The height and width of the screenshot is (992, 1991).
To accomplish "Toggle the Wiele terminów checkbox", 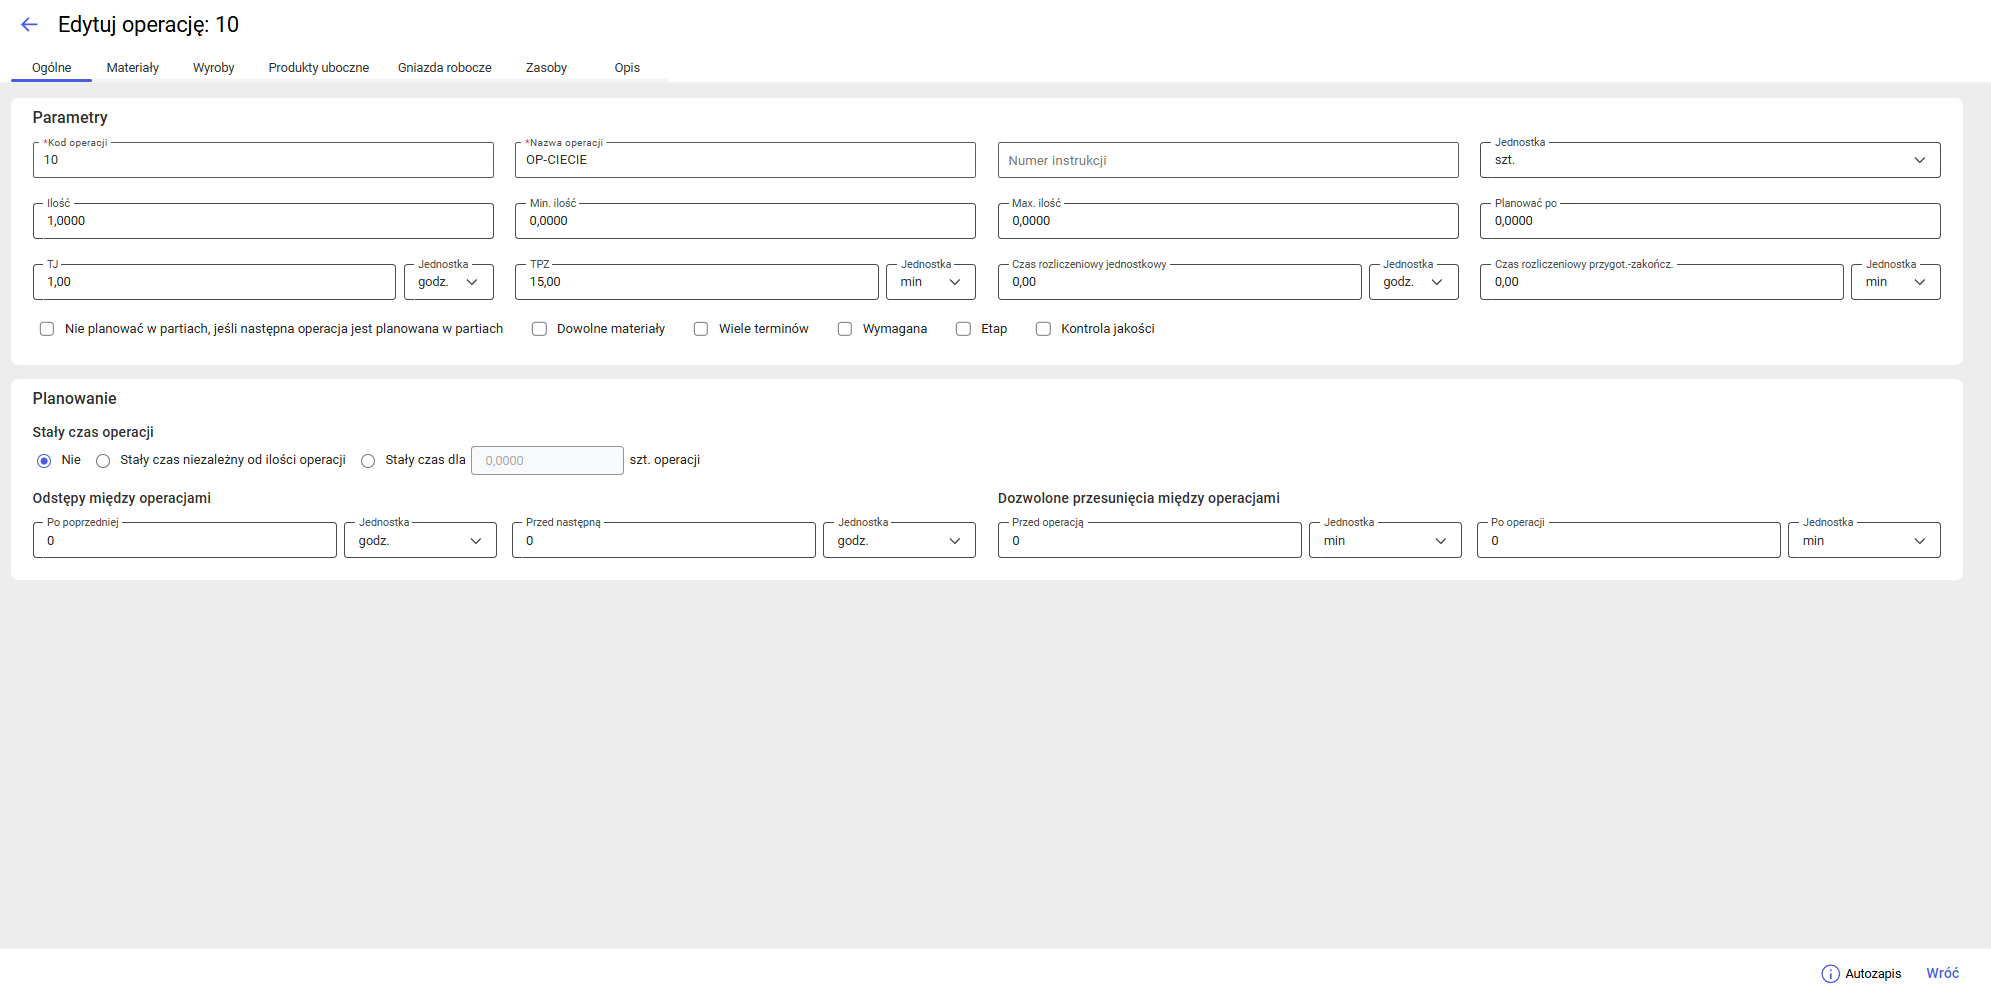I will tap(701, 329).
